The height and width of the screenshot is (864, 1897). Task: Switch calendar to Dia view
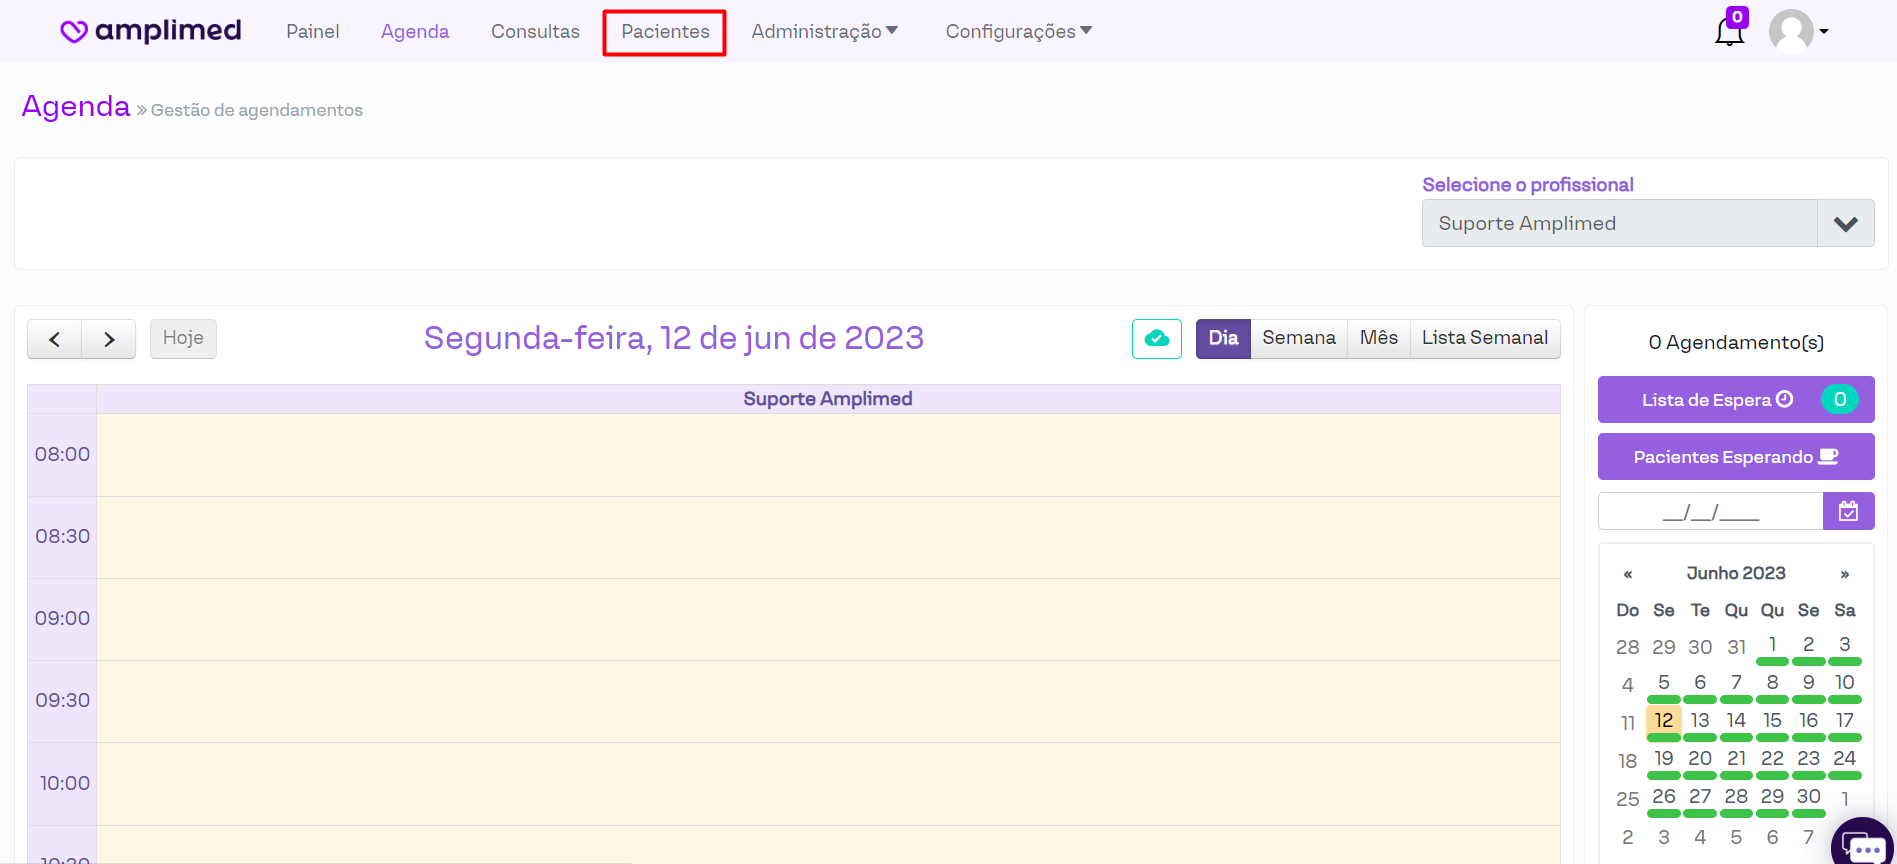(1223, 339)
